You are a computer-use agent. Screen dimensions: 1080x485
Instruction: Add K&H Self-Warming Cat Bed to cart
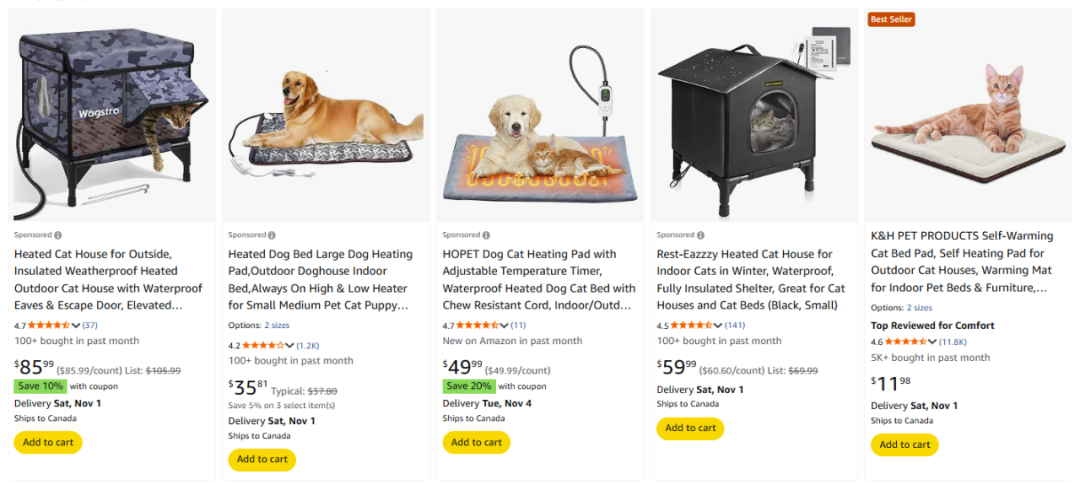[x=904, y=445]
